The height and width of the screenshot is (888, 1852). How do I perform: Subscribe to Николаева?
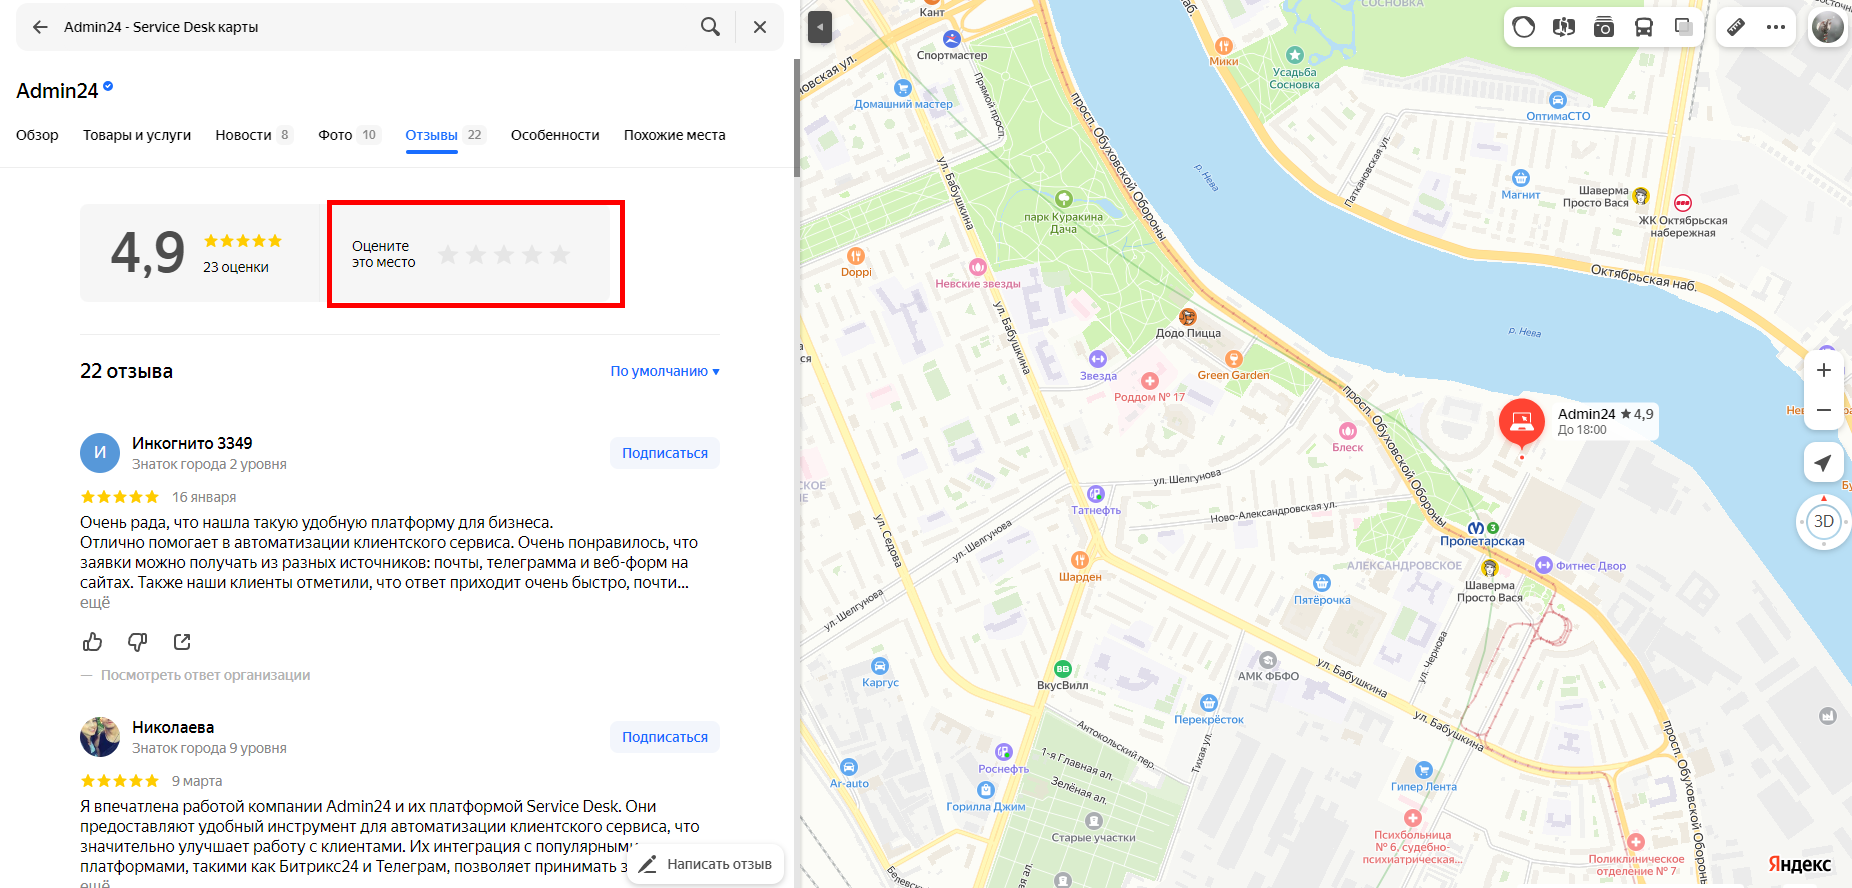pyautogui.click(x=665, y=737)
